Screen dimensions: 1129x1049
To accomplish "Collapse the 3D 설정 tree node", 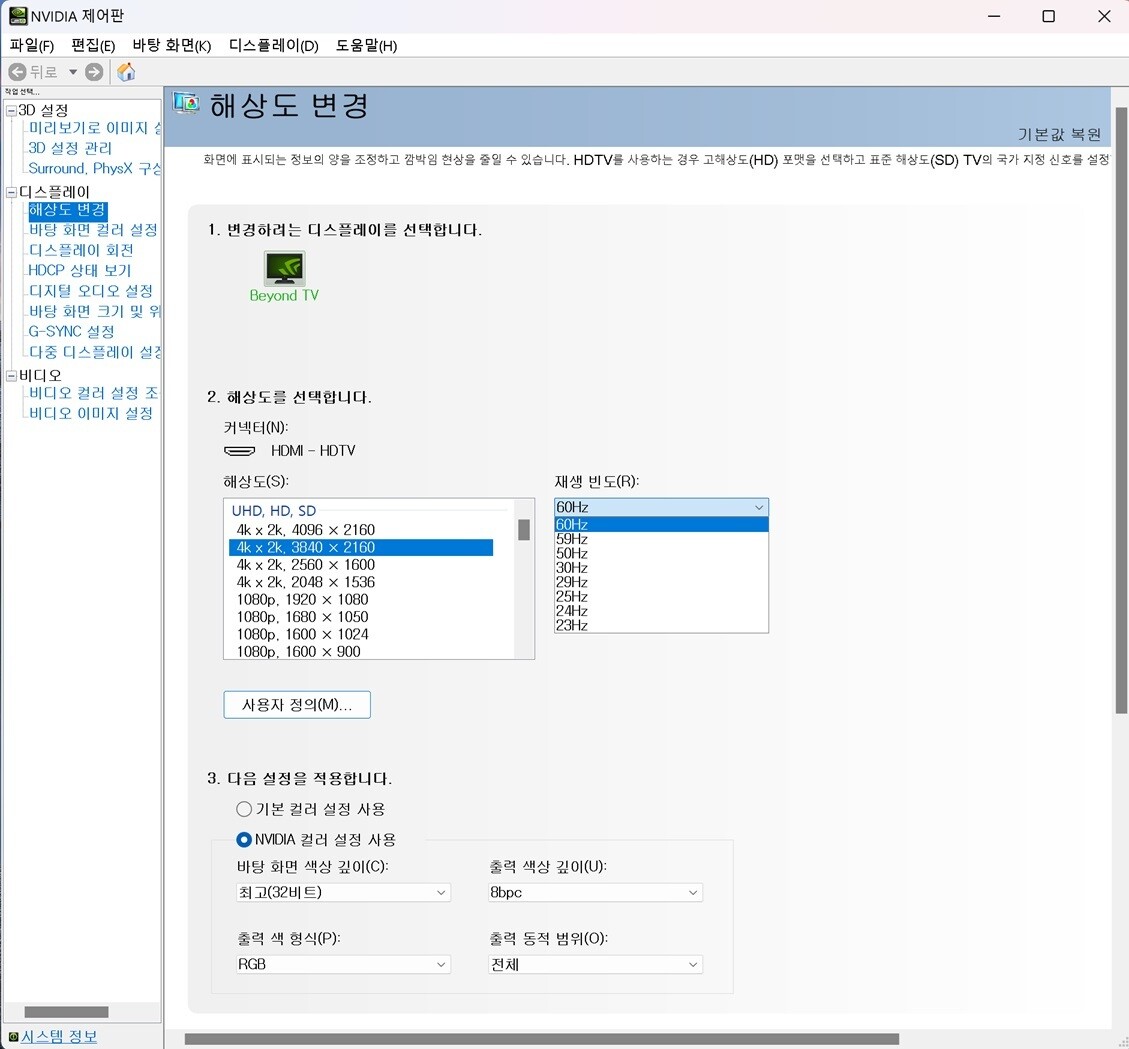I will tap(11, 111).
